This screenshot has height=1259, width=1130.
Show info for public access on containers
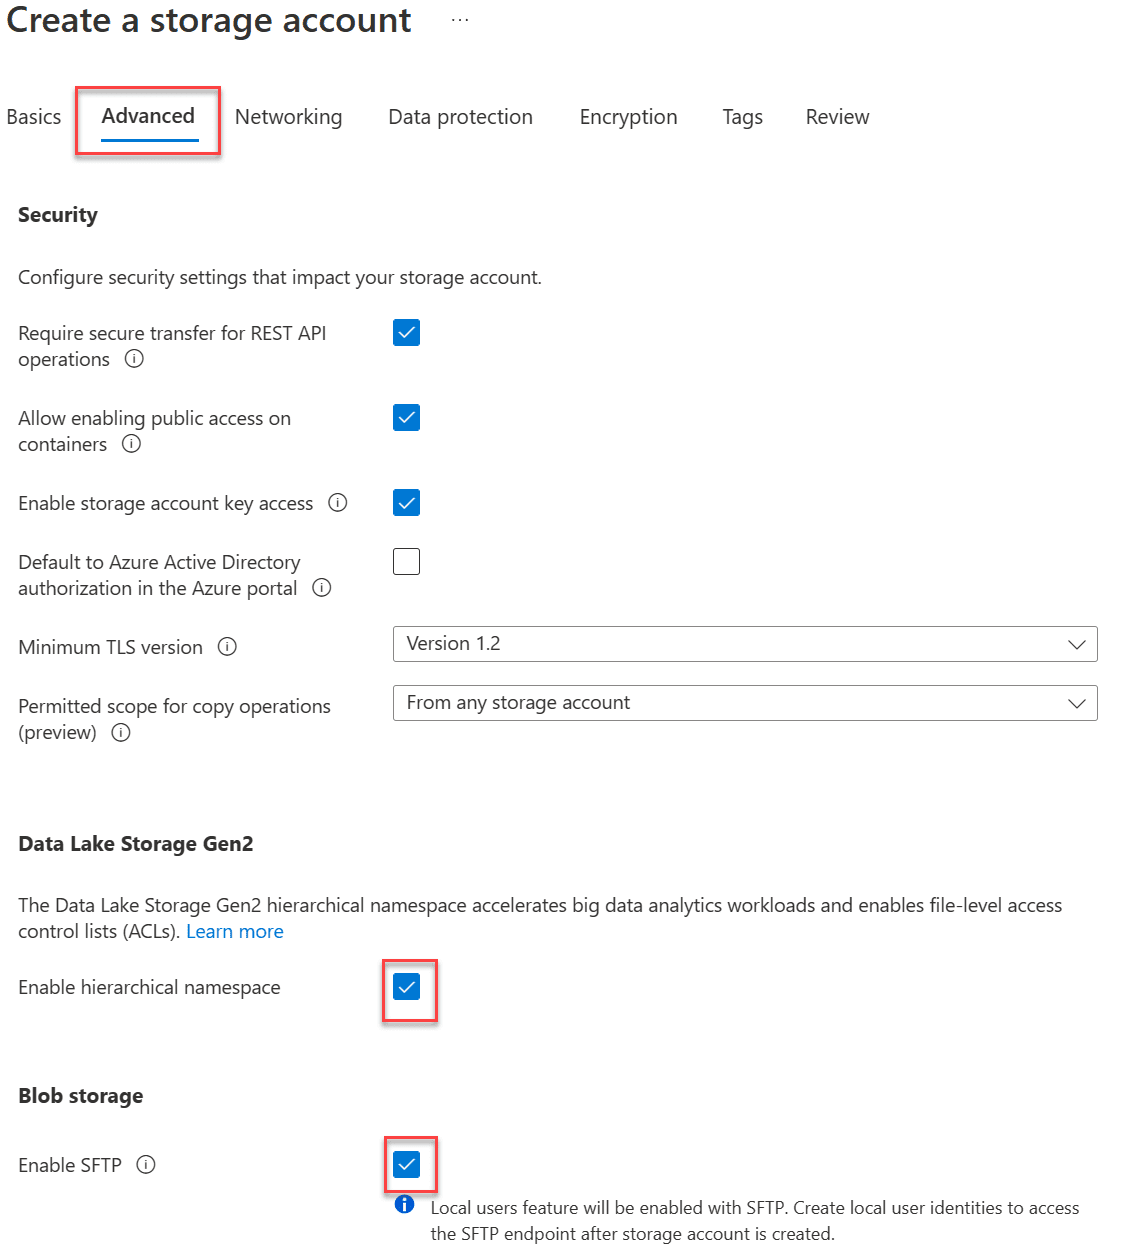(x=131, y=444)
